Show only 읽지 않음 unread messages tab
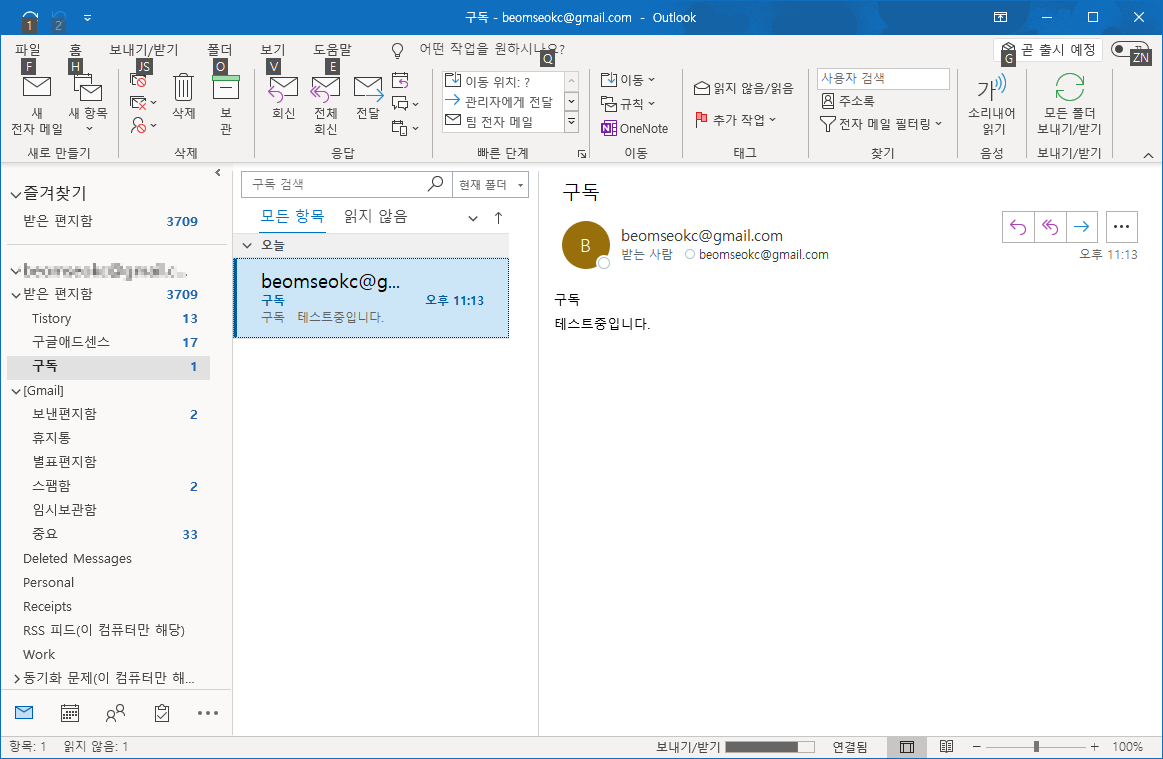The image size is (1163, 759). (x=375, y=217)
